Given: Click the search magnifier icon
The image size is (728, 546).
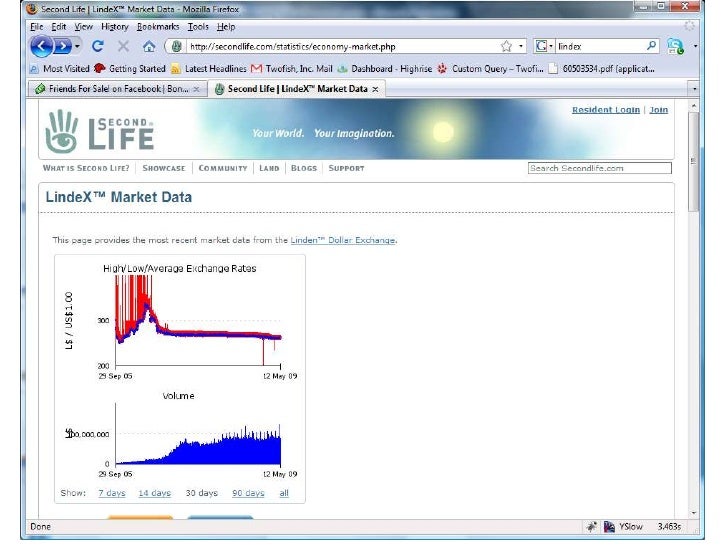Looking at the screenshot, I should pos(651,46).
